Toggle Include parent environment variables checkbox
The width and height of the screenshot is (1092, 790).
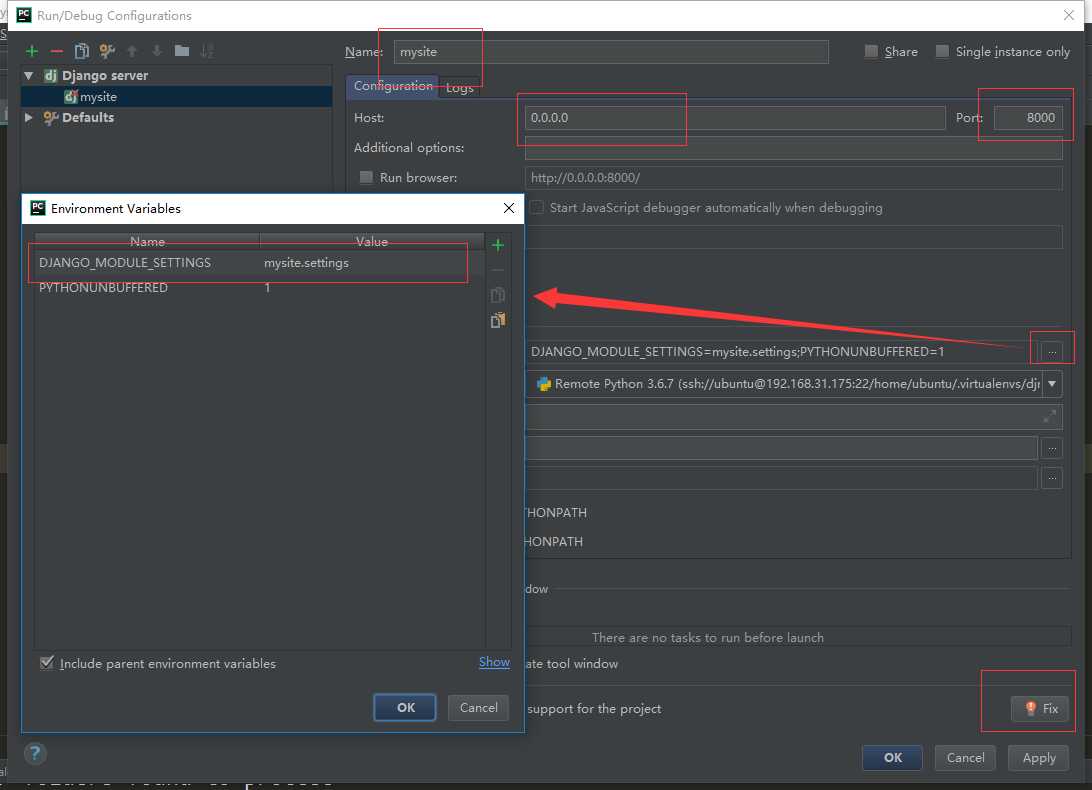point(47,663)
